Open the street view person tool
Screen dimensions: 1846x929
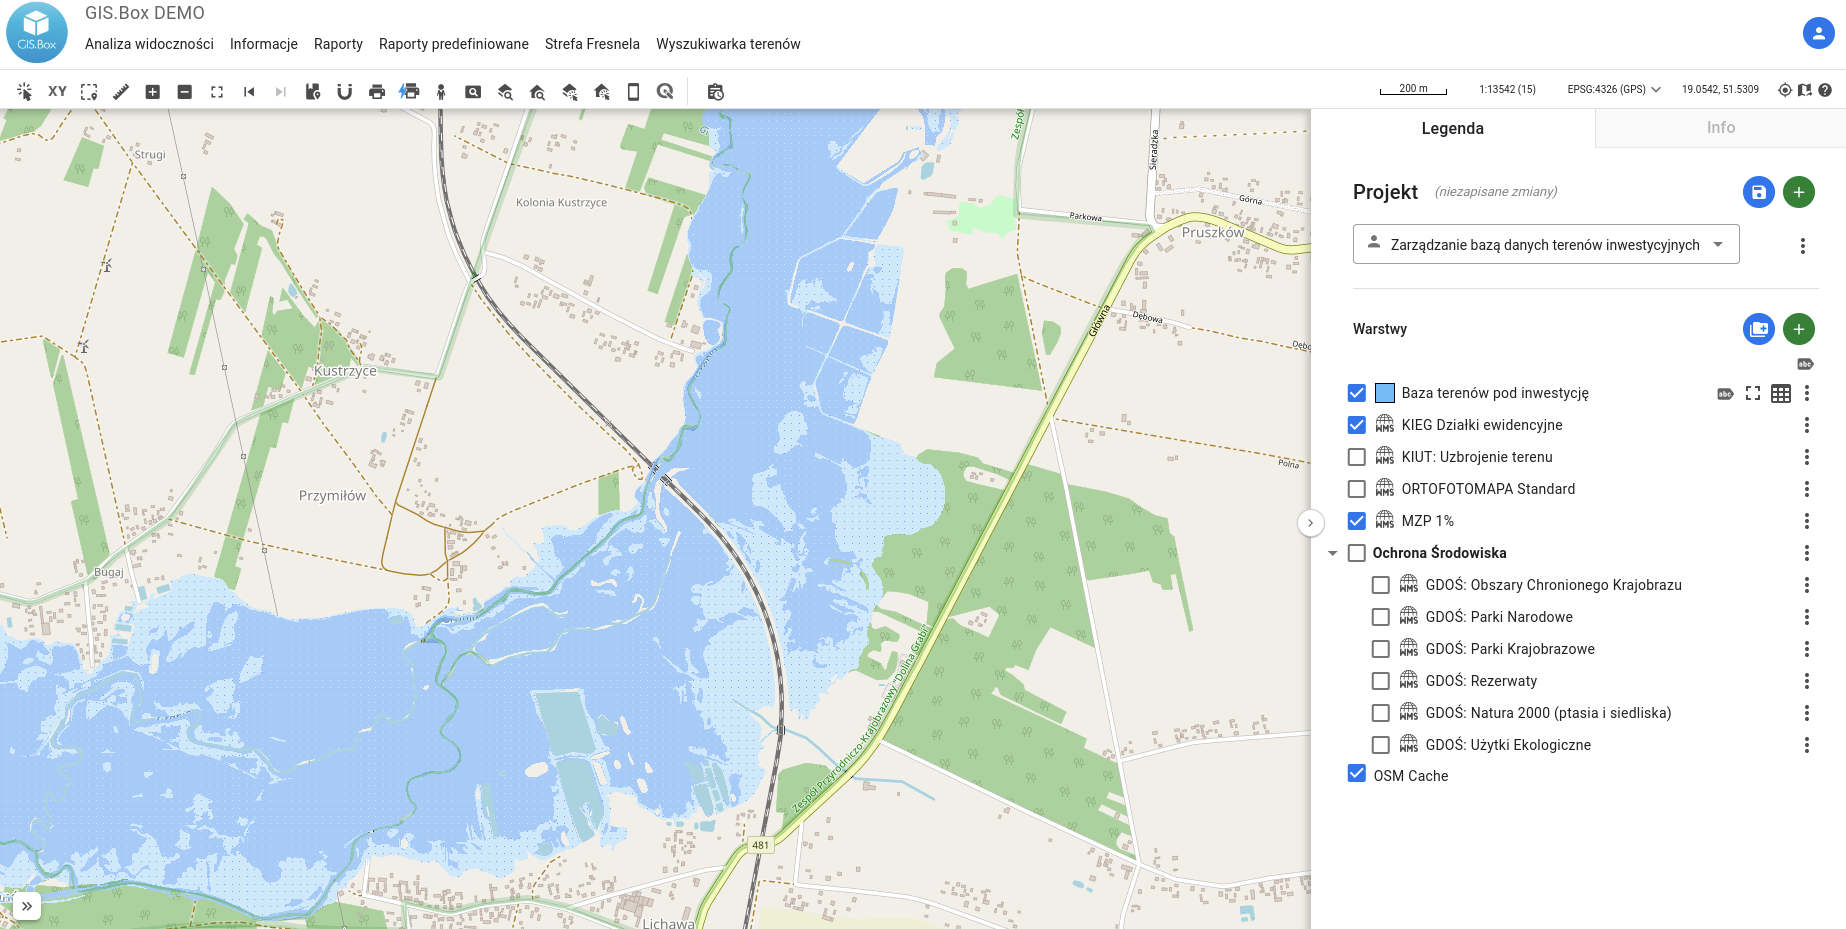(x=441, y=91)
